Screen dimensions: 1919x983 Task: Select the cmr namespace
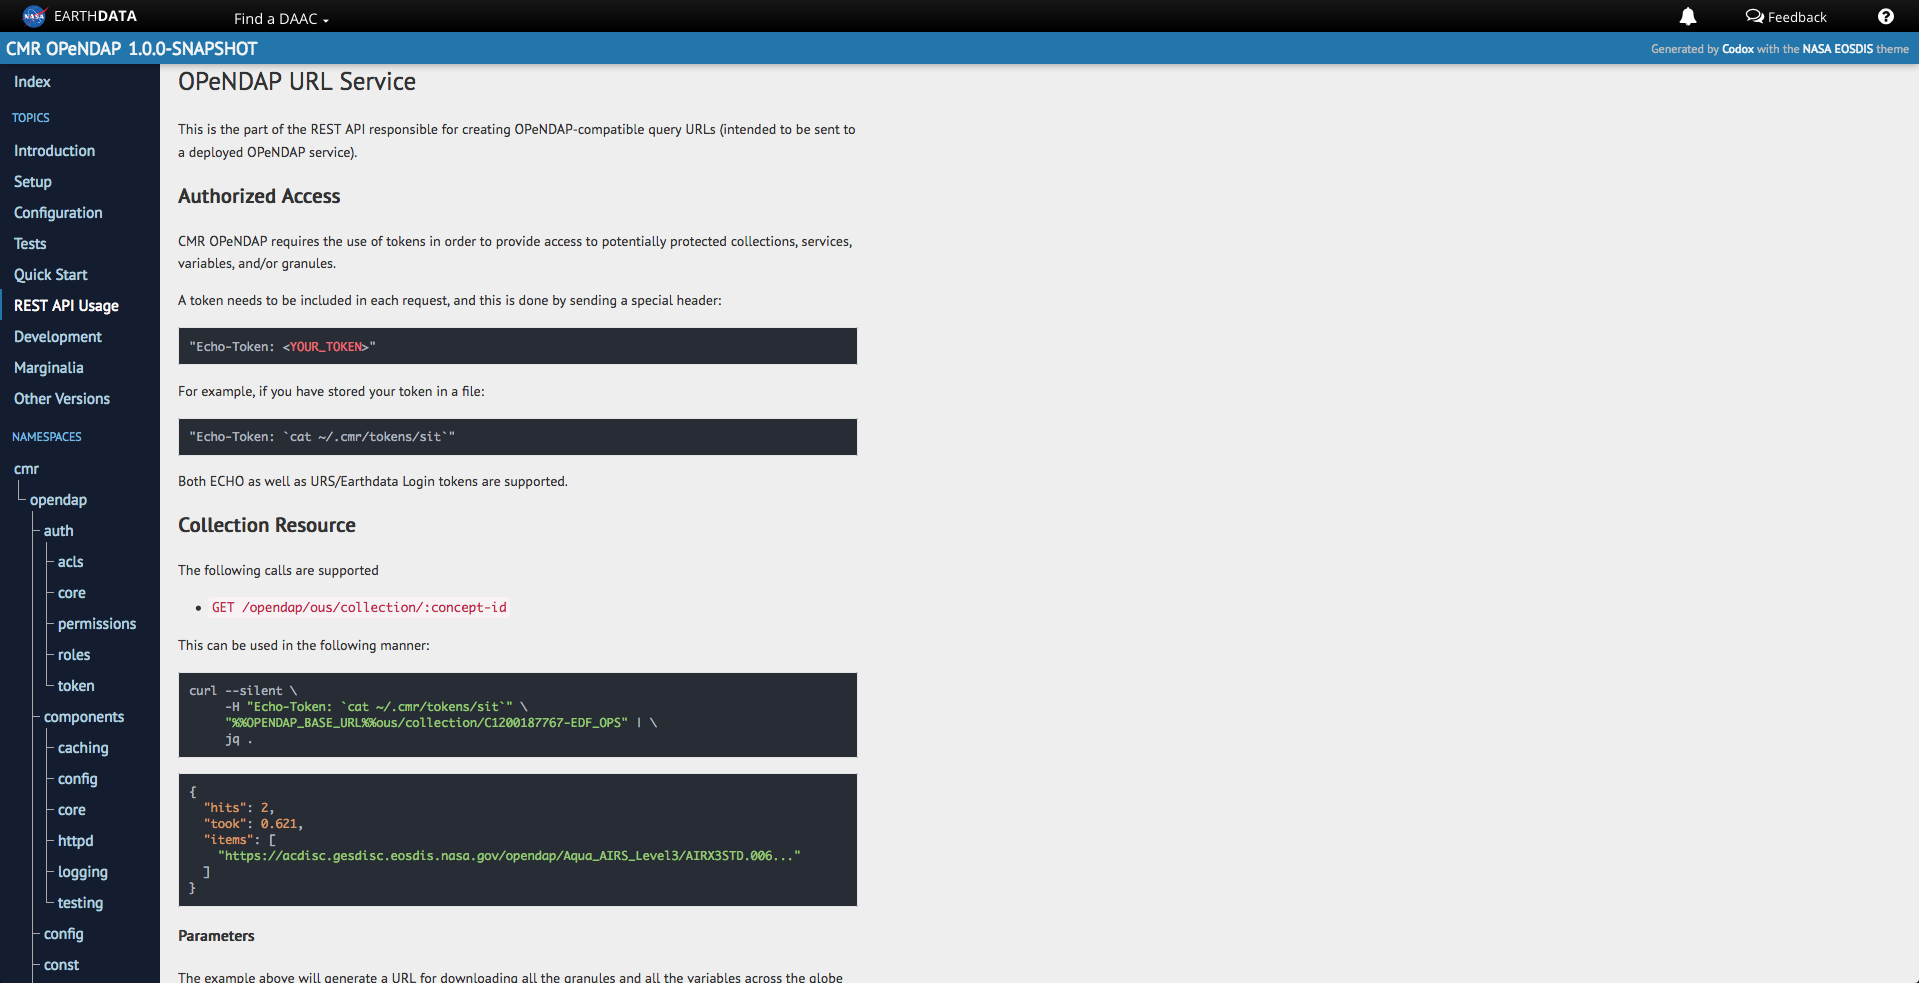[26, 469]
